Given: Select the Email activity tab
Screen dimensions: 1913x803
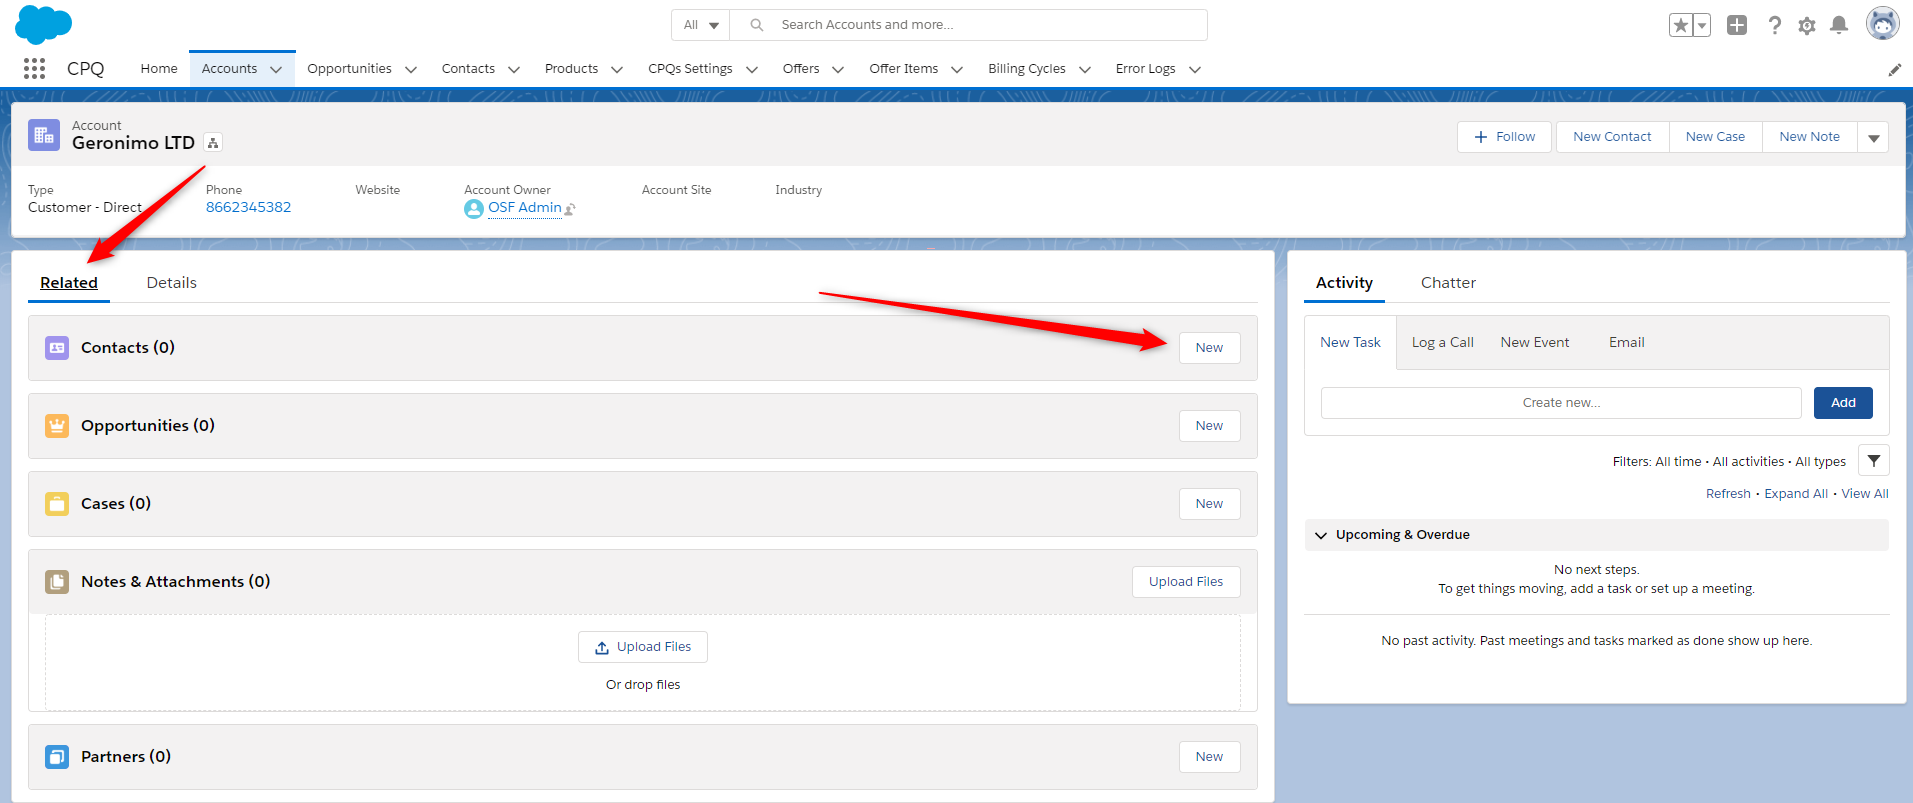Looking at the screenshot, I should coord(1626,343).
